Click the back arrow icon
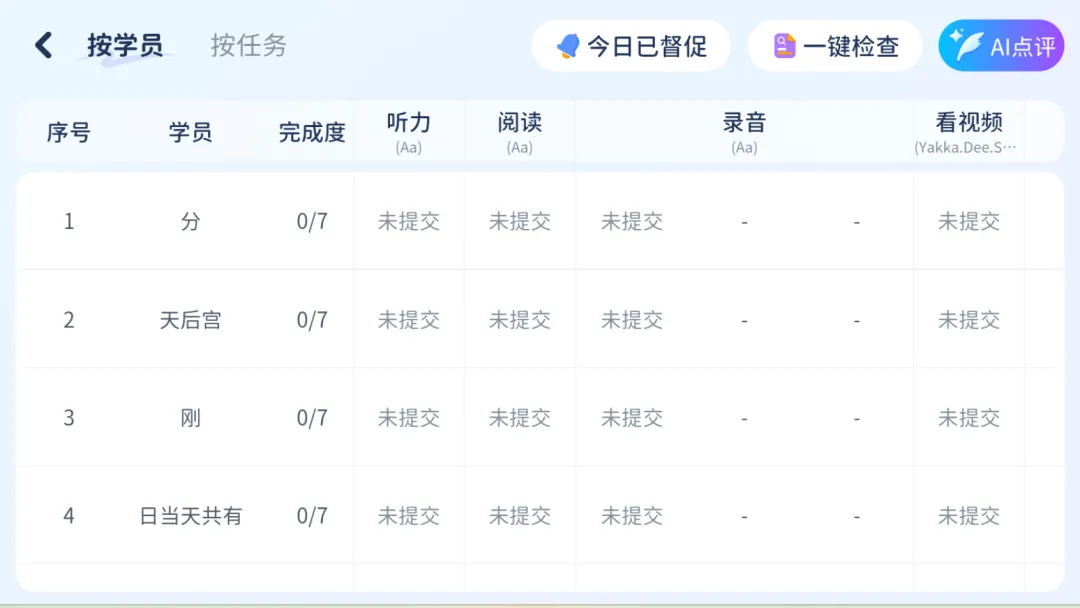Screen dimensions: 1080x608 (x=43, y=46)
